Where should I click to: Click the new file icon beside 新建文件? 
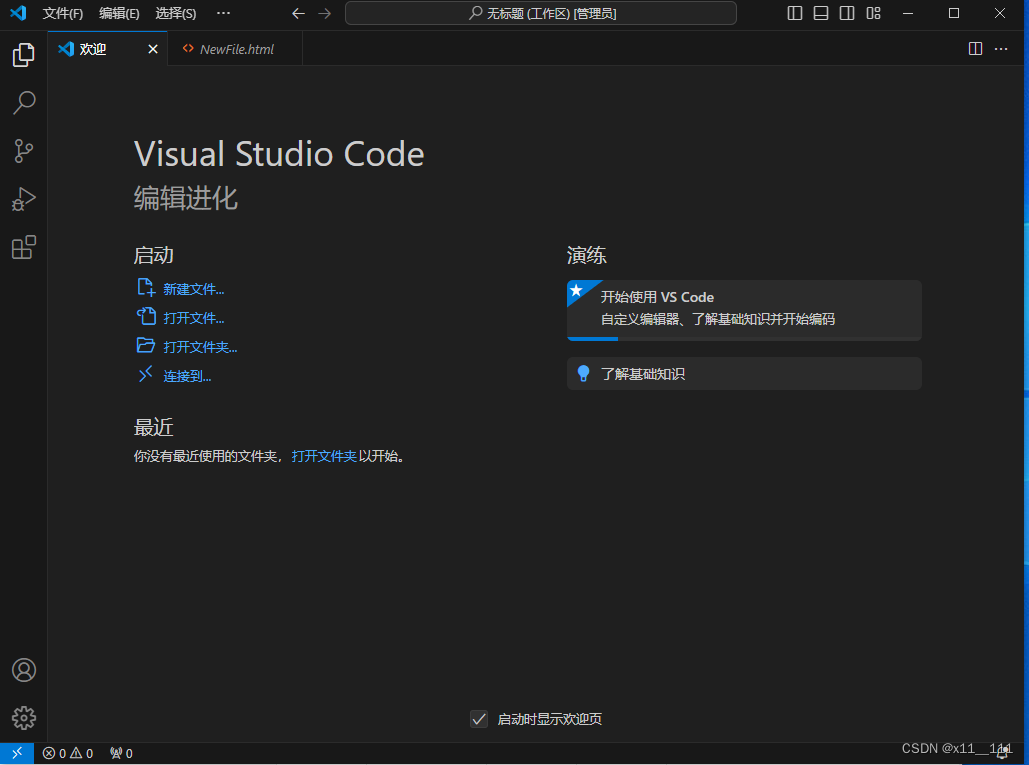[146, 287]
